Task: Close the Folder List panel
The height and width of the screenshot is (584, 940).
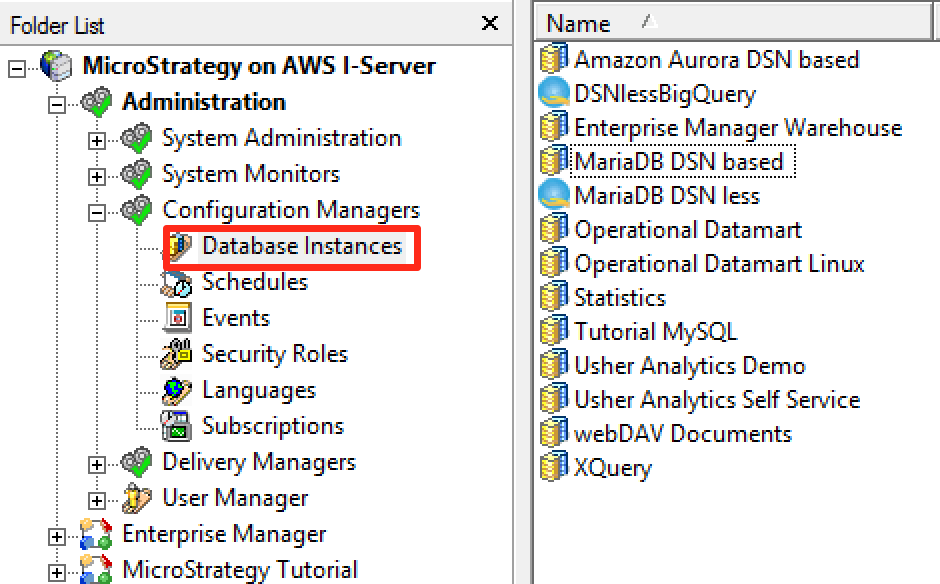Action: coord(489,23)
